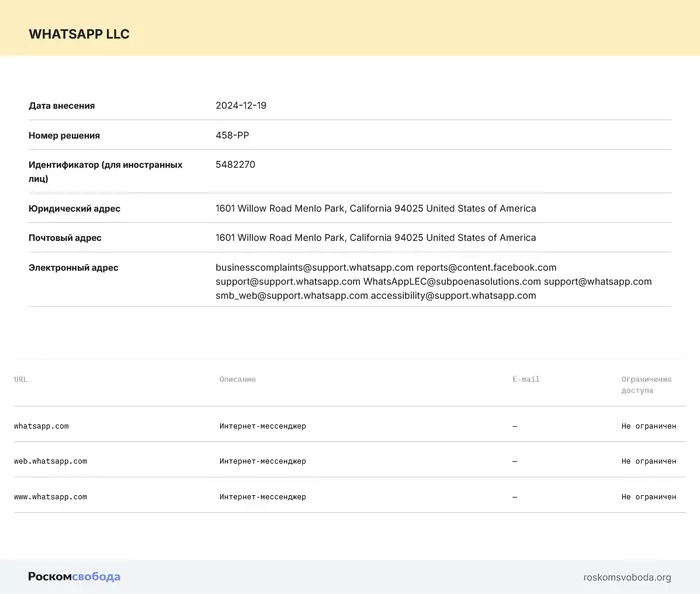Click the smb_web@support.whatsapp.com email
Viewport: 700px width, 594px height.
click(x=291, y=296)
